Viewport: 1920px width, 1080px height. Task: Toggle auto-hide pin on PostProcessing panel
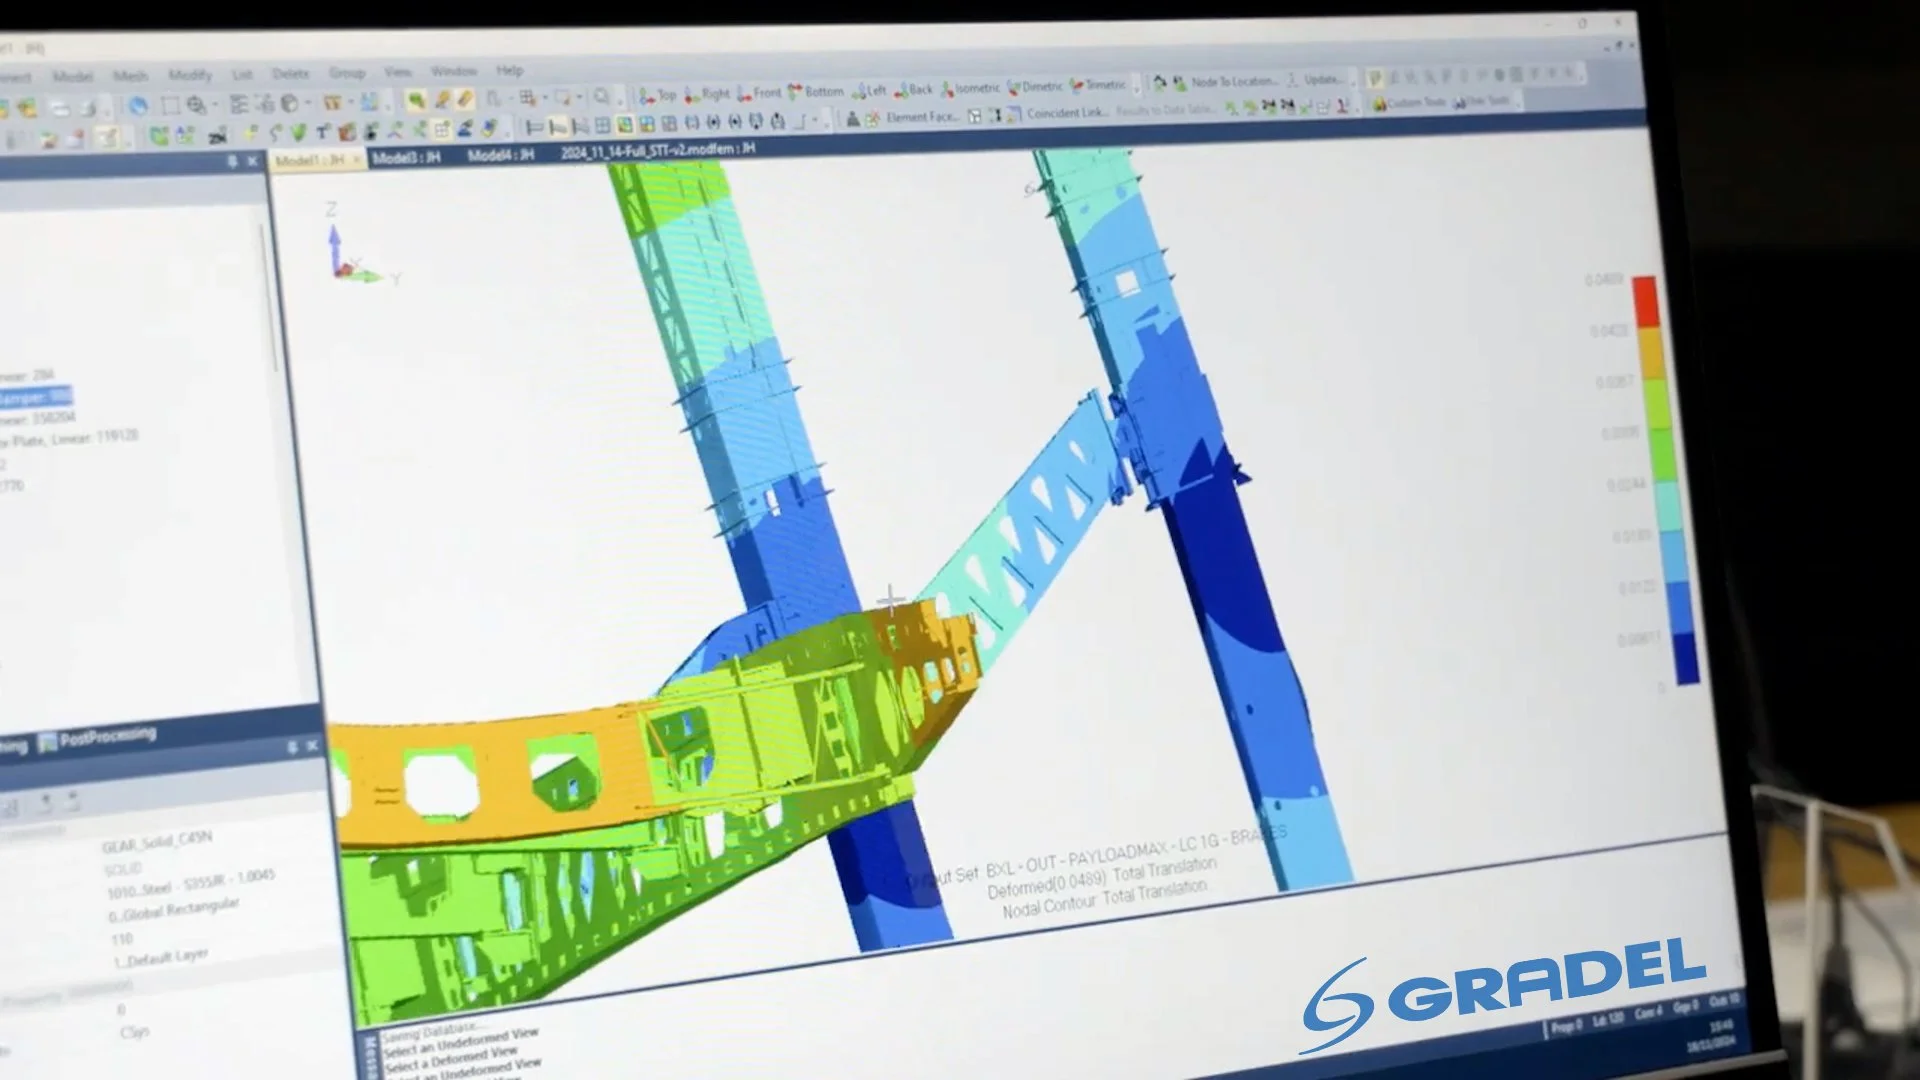point(292,744)
